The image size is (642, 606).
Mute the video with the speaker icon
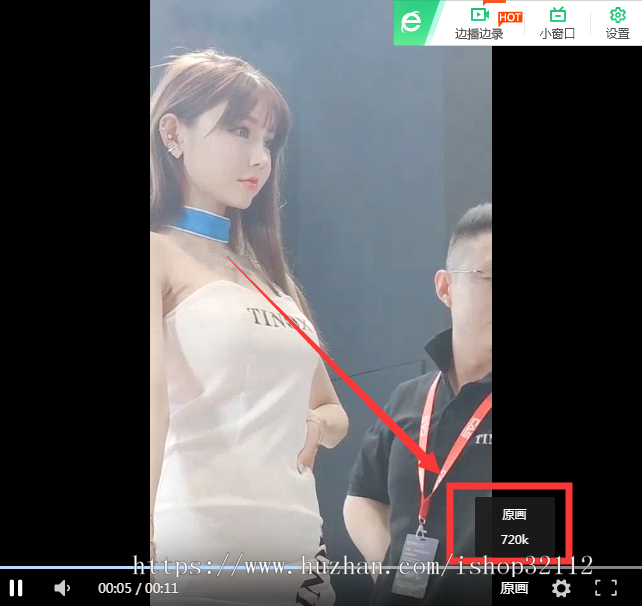point(62,588)
